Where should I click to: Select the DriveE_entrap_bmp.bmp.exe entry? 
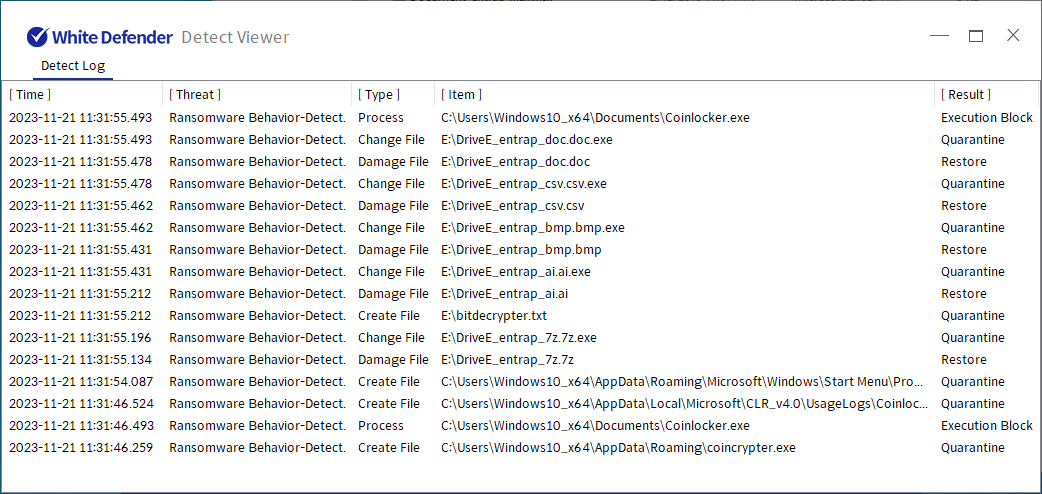click(521, 227)
